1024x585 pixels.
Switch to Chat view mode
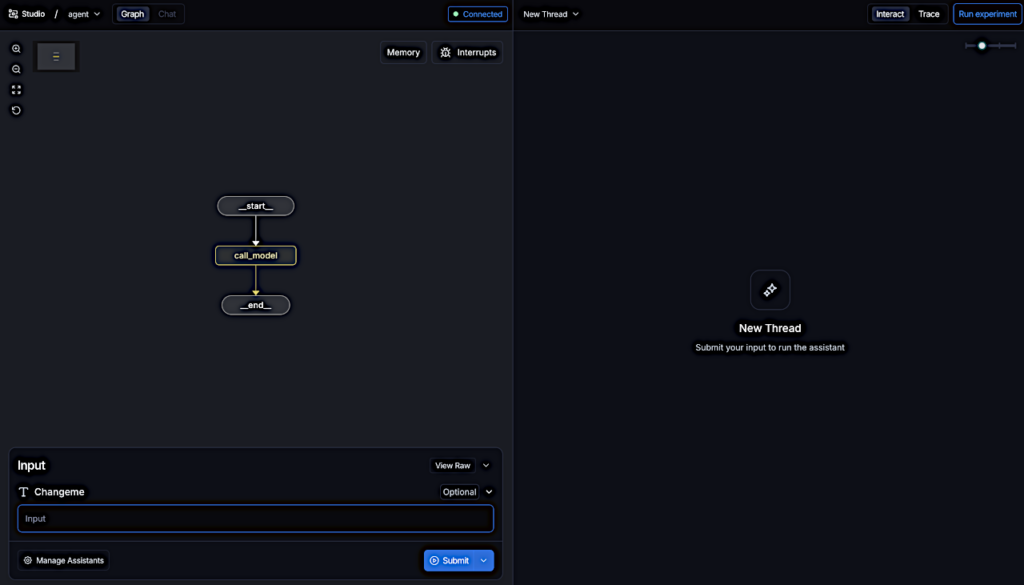[167, 14]
